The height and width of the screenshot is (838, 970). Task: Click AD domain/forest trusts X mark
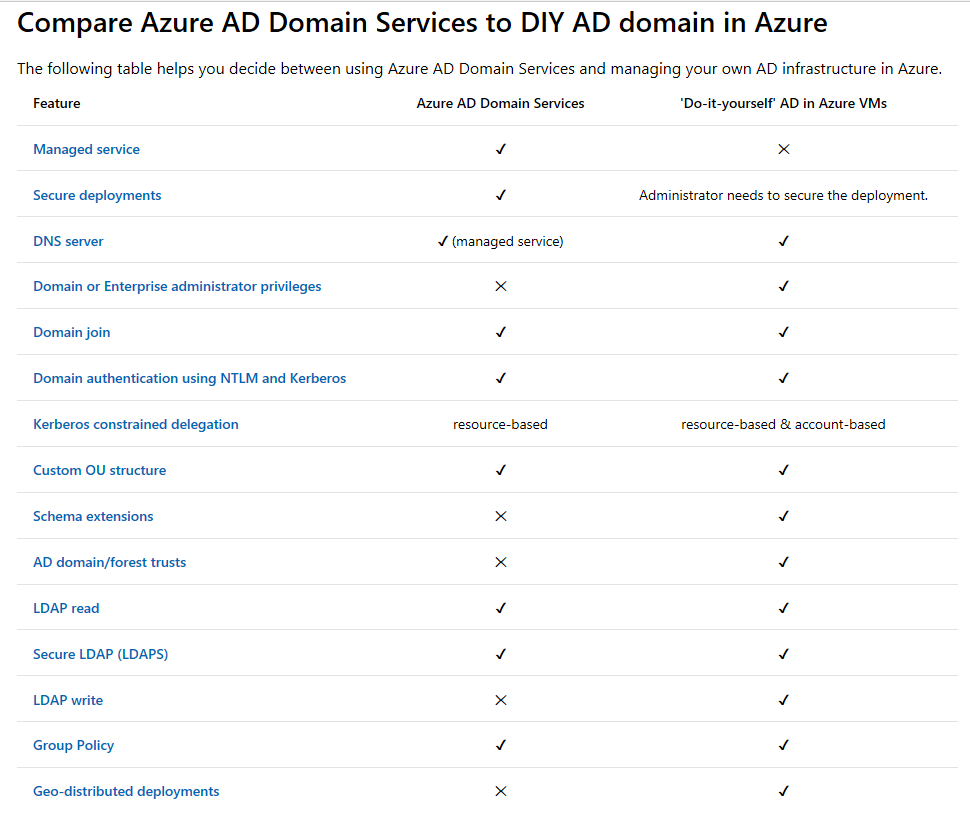coord(501,562)
